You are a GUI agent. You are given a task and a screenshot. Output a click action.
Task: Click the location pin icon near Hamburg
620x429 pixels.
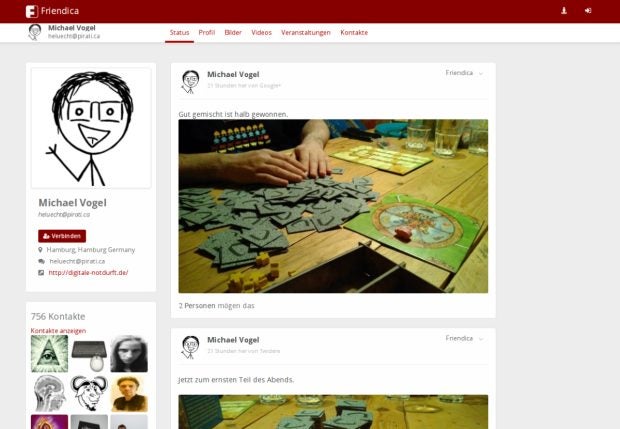pyautogui.click(x=40, y=250)
